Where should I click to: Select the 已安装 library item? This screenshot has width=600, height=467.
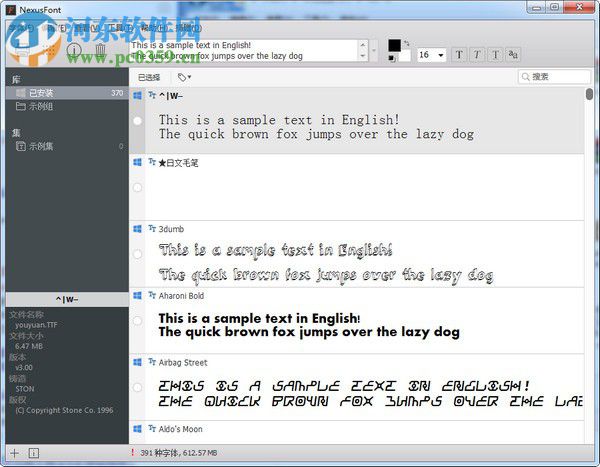point(67,93)
